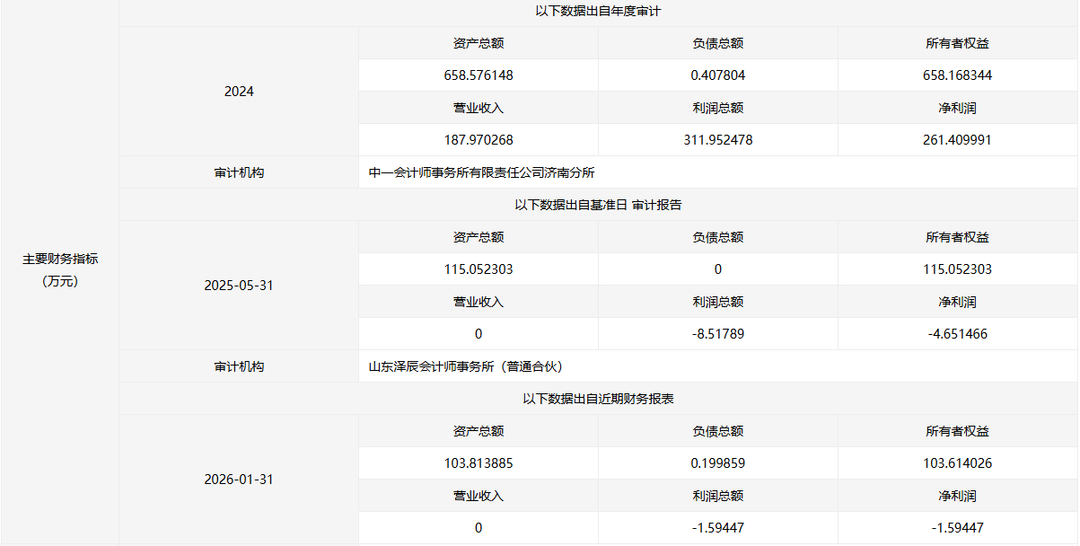Click the auditor name 中一会计师事务所有限责任公司济南分所
This screenshot has width=1080, height=546.
point(482,173)
